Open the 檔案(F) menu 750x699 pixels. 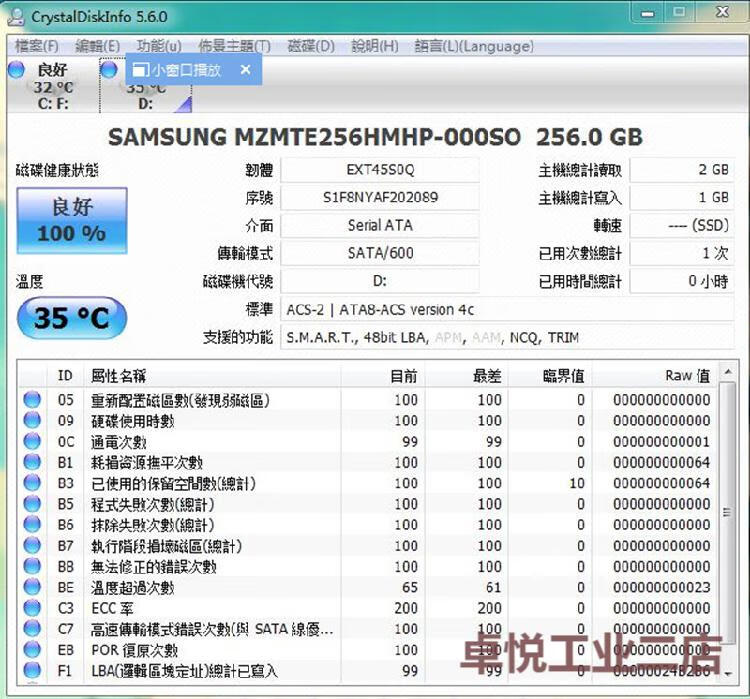click(x=37, y=46)
